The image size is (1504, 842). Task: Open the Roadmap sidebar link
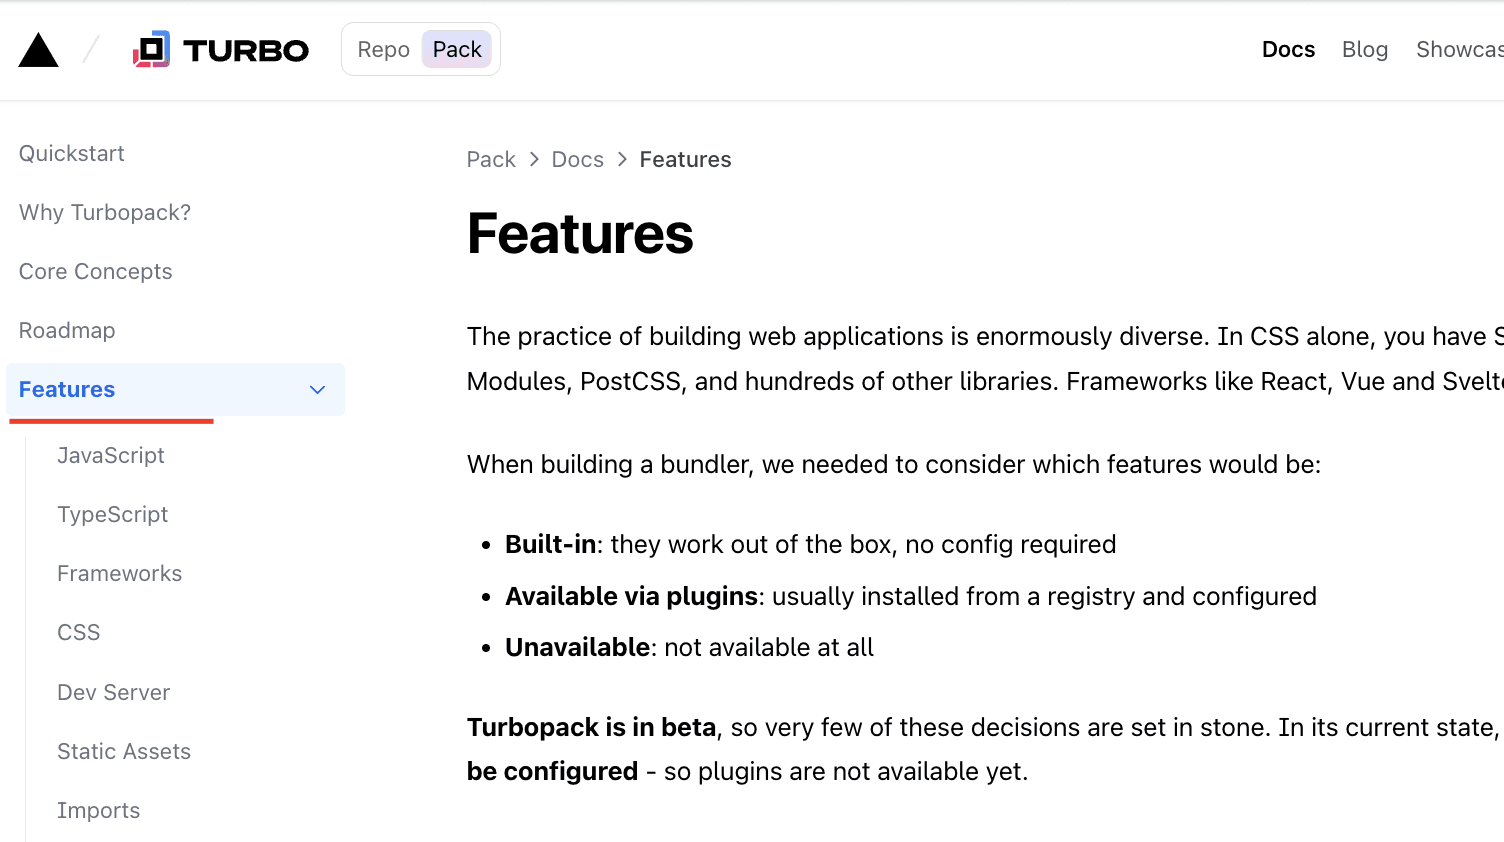pyautogui.click(x=67, y=331)
